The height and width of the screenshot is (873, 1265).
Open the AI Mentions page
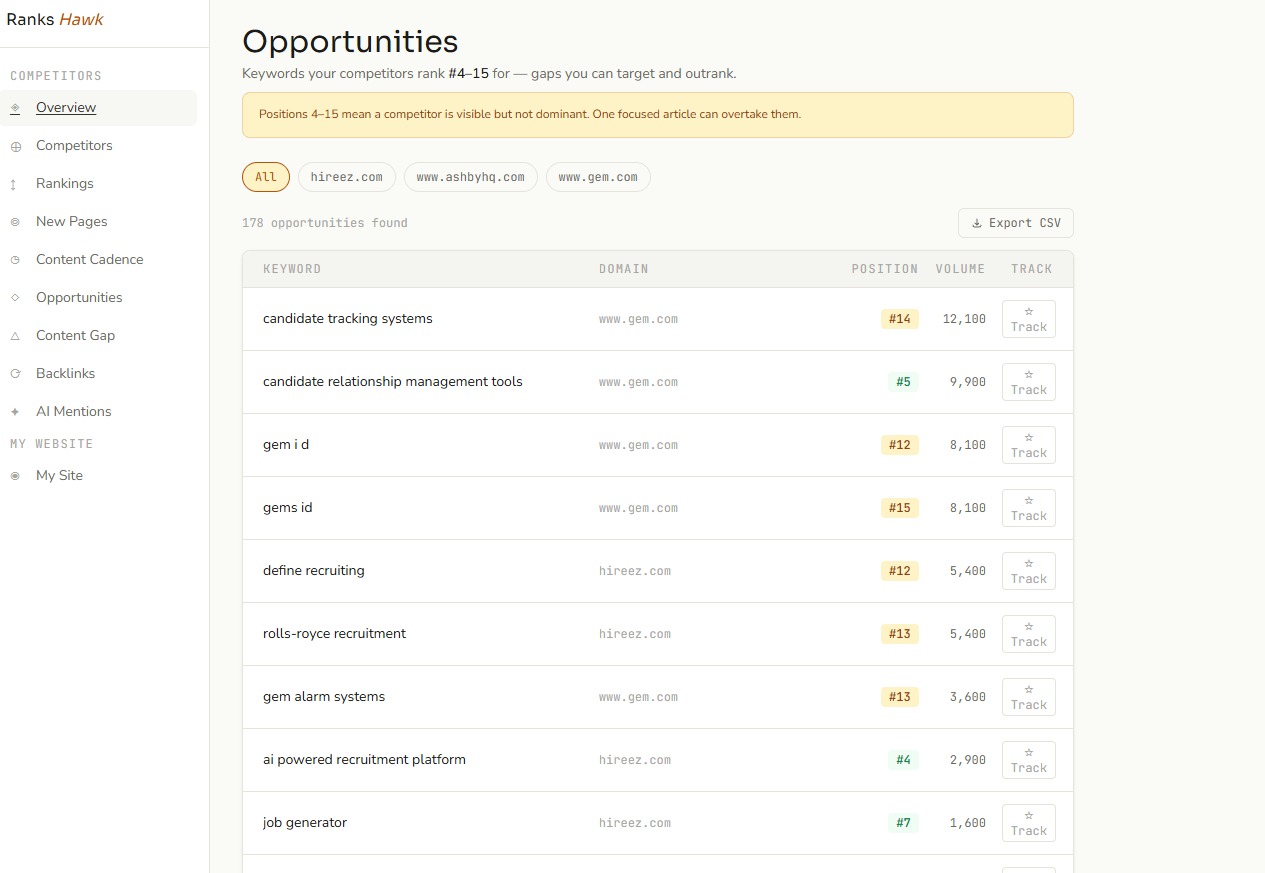tap(99, 412)
